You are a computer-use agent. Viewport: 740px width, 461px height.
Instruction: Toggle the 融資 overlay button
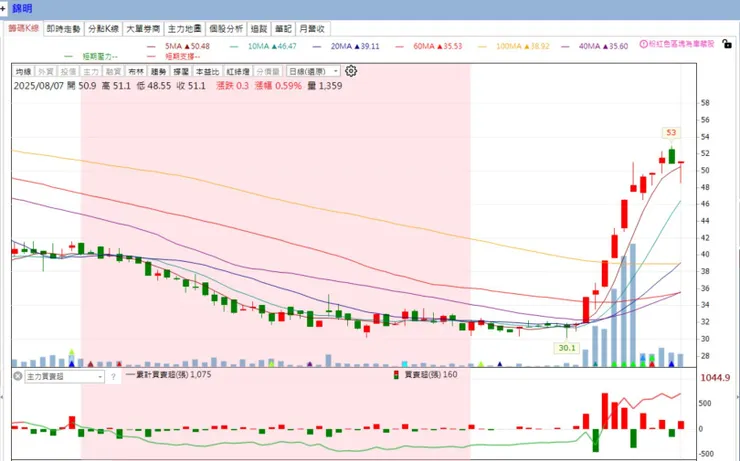pos(113,72)
